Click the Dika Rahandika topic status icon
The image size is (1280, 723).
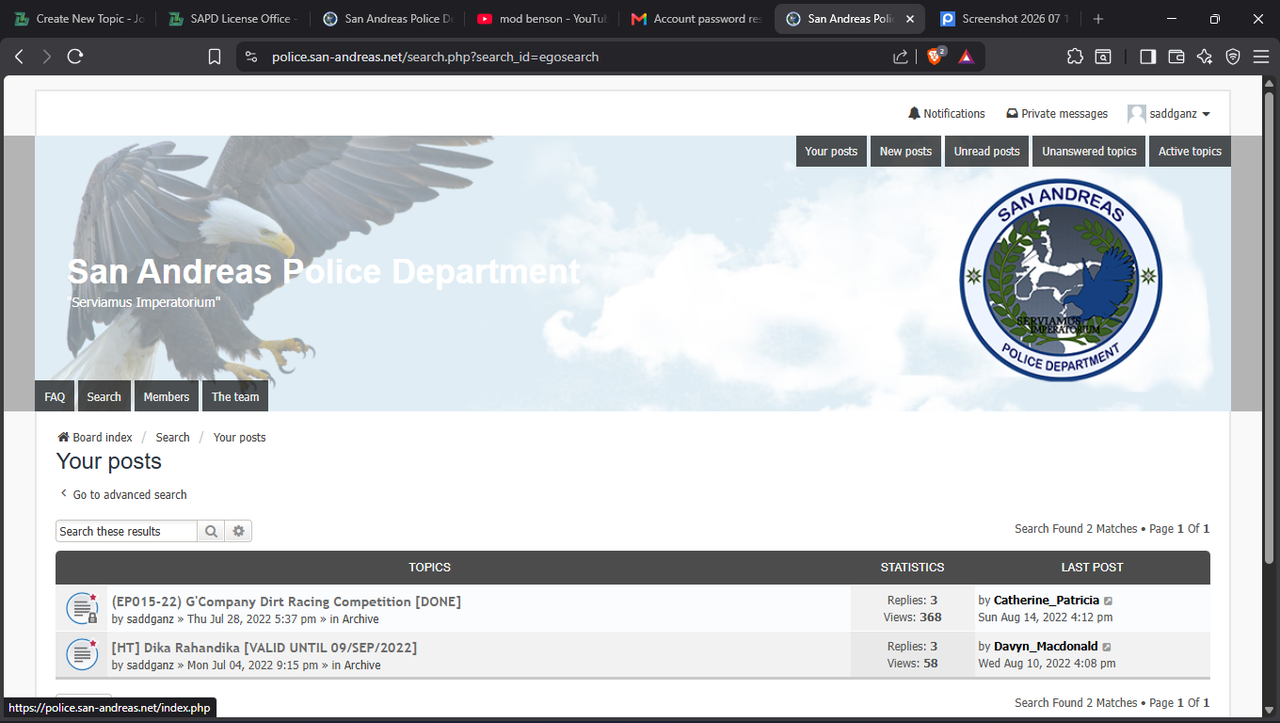click(82, 654)
